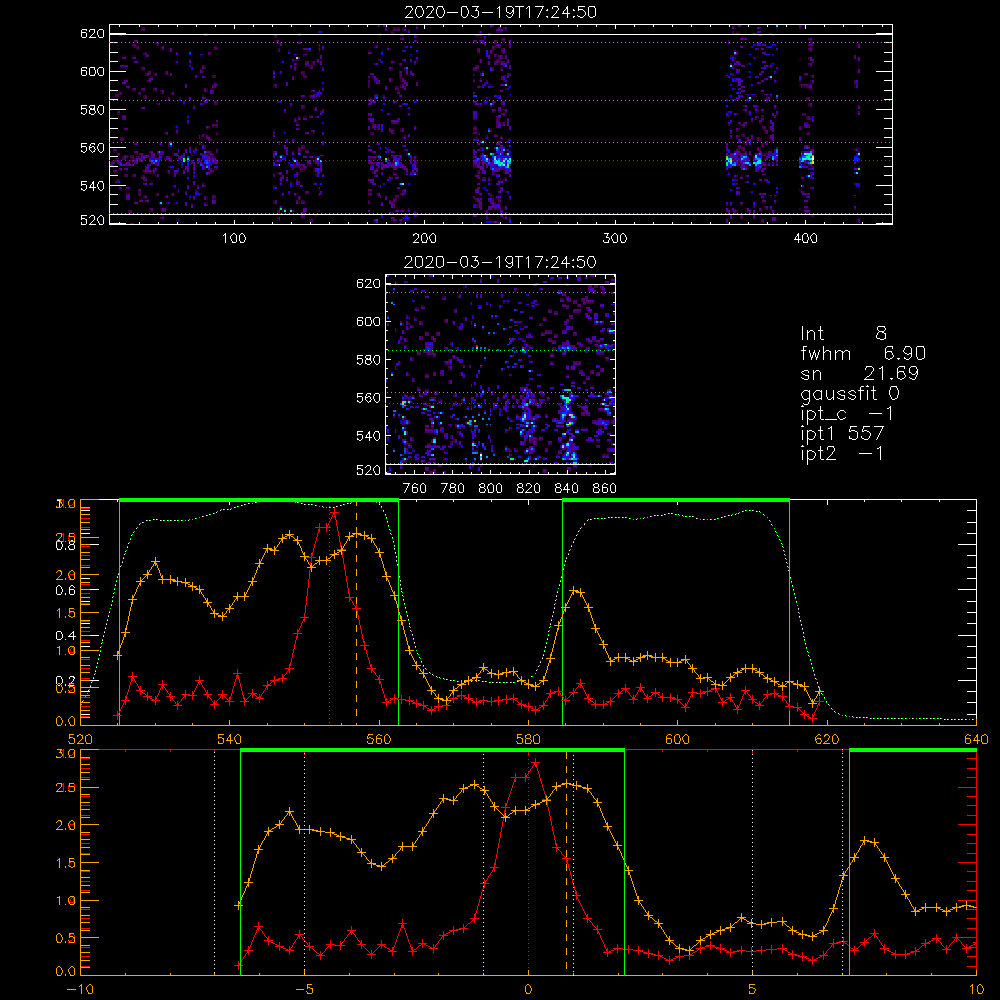Click the "ipt1 557" readout
The height and width of the screenshot is (1000, 1000).
[842, 434]
